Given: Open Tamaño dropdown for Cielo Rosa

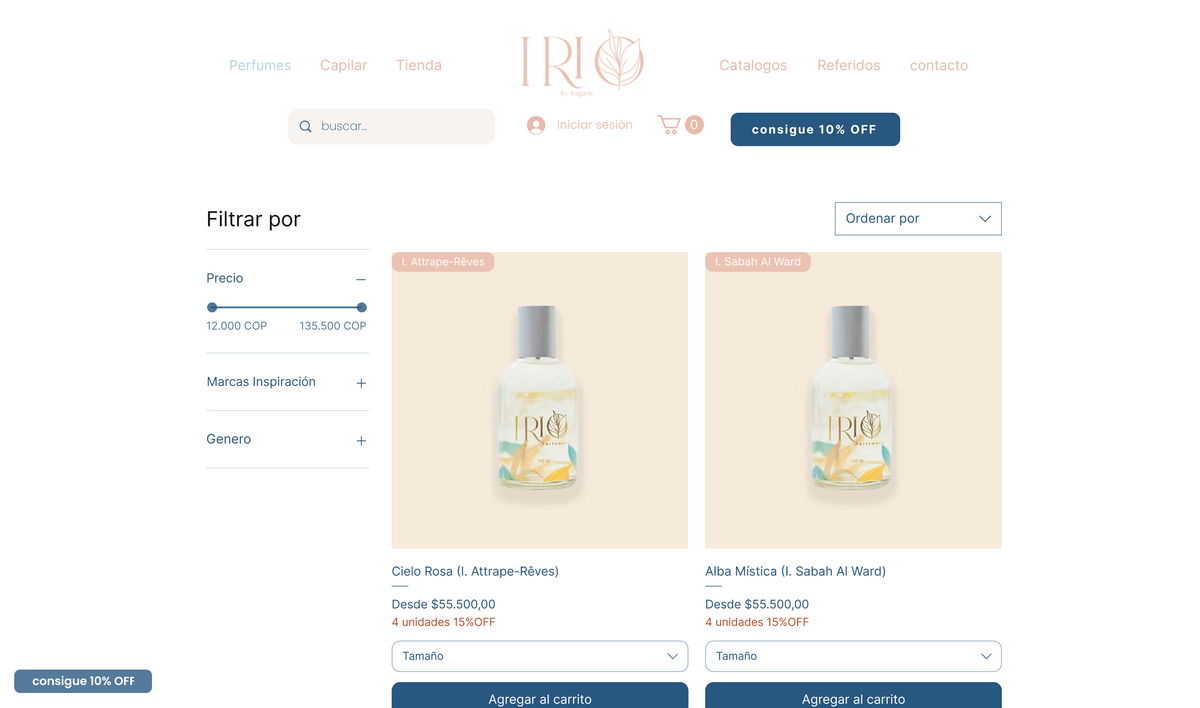Looking at the screenshot, I should (539, 656).
